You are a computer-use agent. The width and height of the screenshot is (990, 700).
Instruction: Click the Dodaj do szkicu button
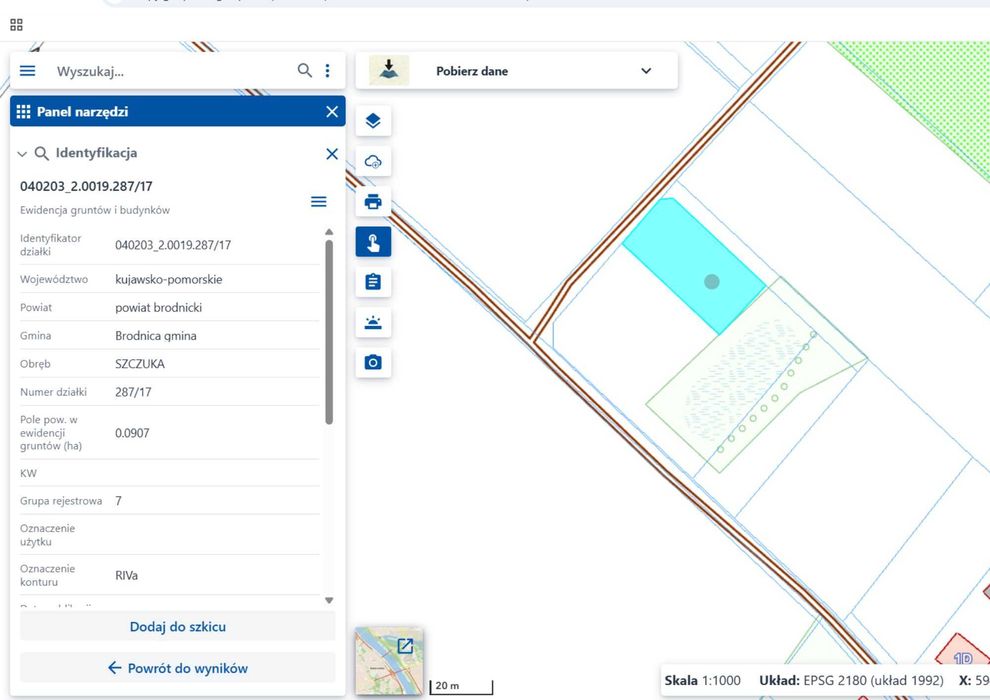(177, 627)
